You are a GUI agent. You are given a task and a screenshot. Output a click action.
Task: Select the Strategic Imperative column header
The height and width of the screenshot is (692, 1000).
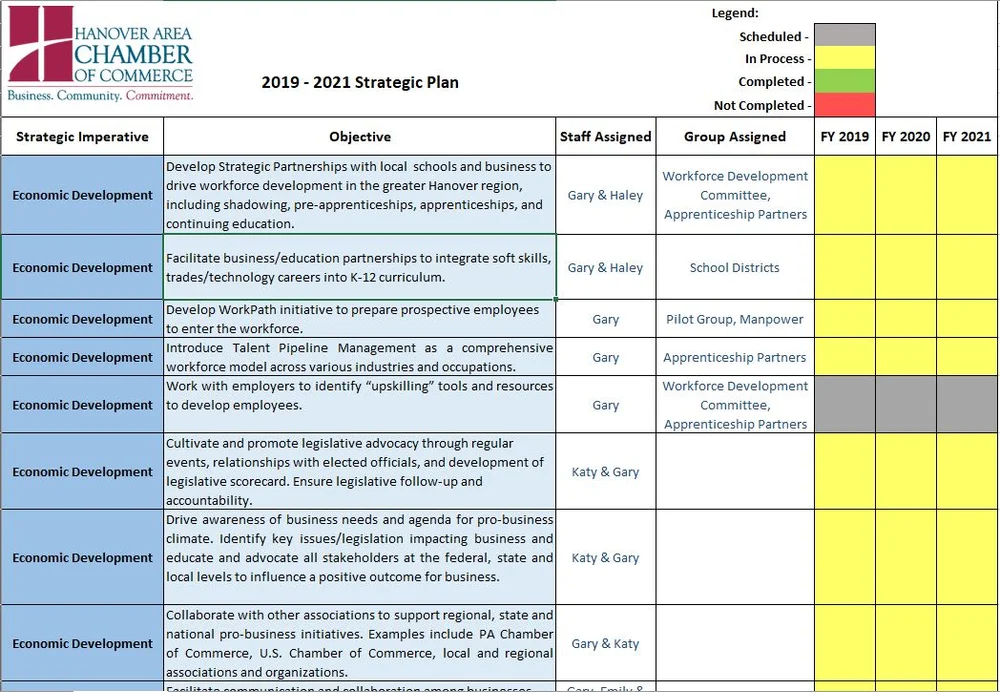81,136
